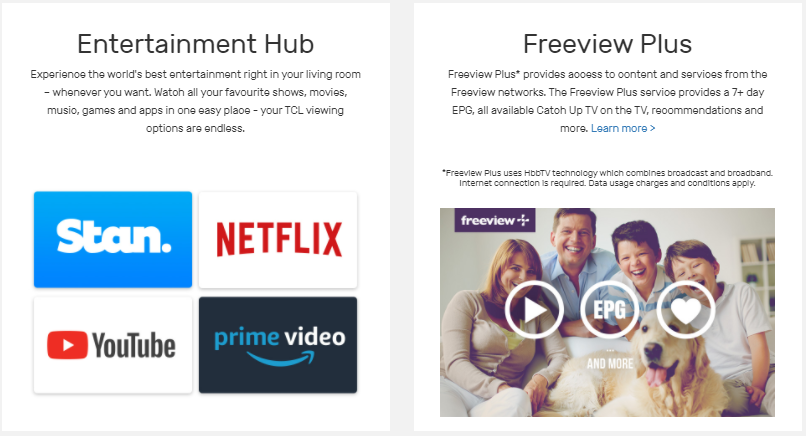806x436 pixels.
Task: Open the Stan streaming app tile
Action: tap(113, 240)
